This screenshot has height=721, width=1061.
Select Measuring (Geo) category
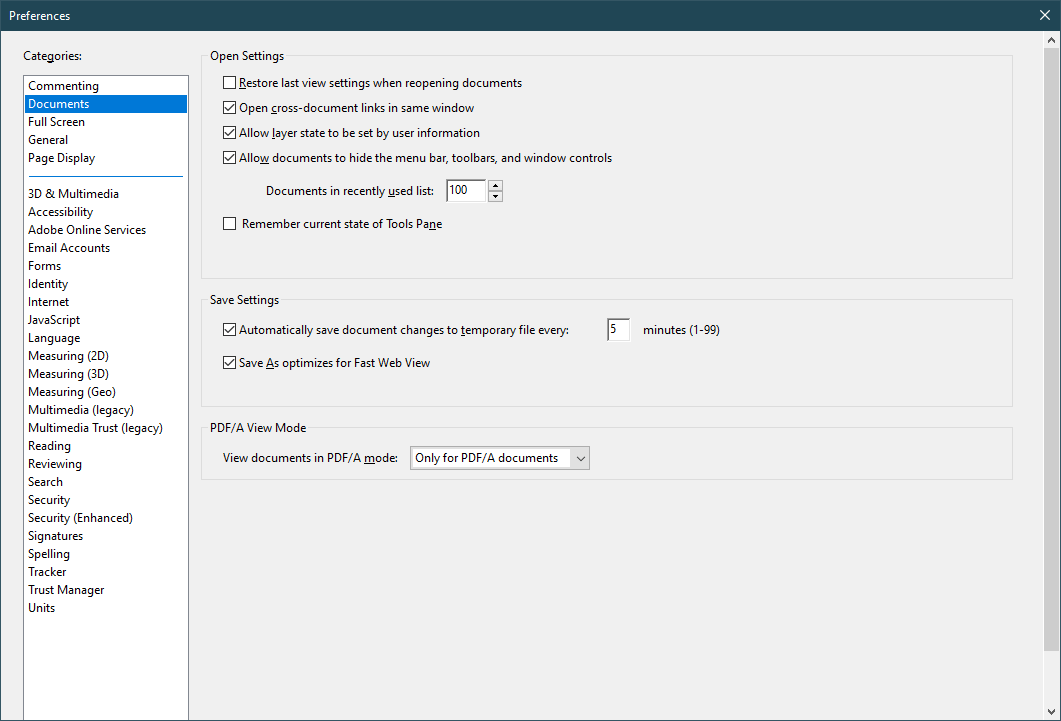pyautogui.click(x=106, y=392)
